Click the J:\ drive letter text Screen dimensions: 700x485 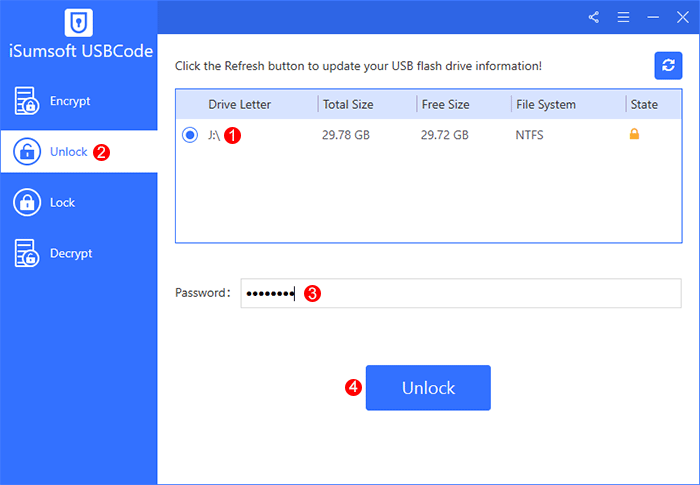point(214,135)
